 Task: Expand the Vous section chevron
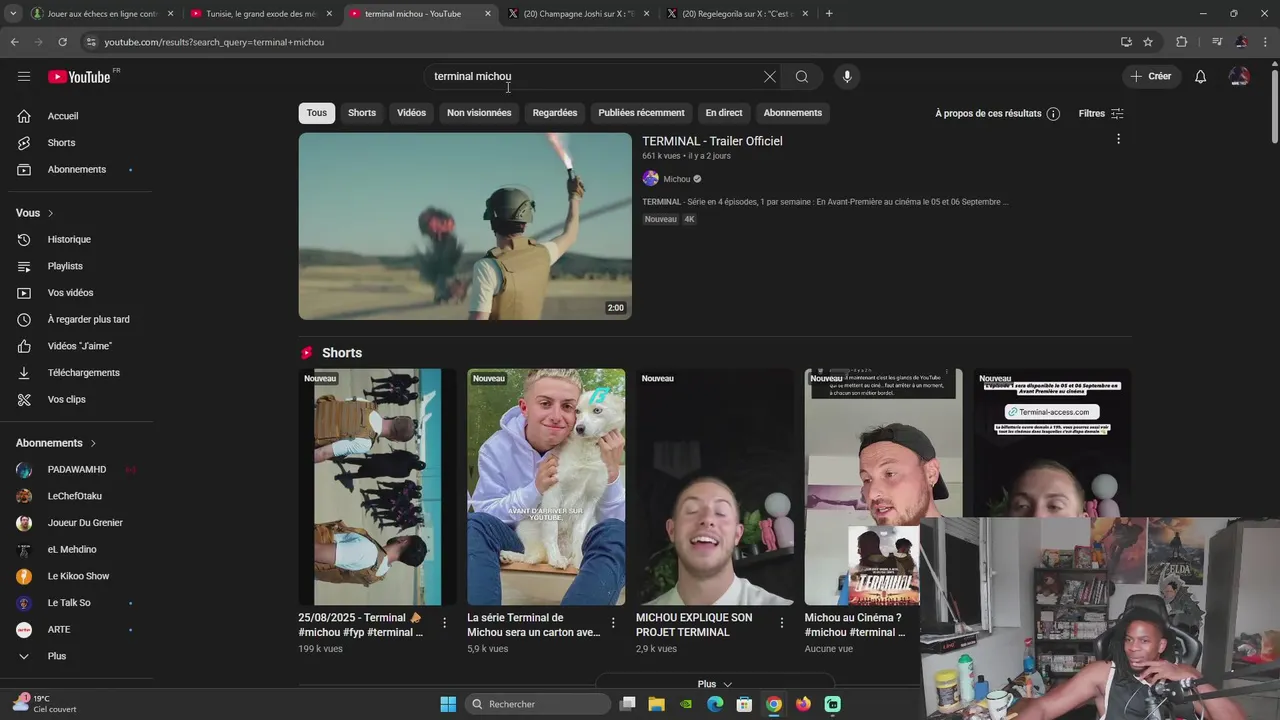point(50,213)
